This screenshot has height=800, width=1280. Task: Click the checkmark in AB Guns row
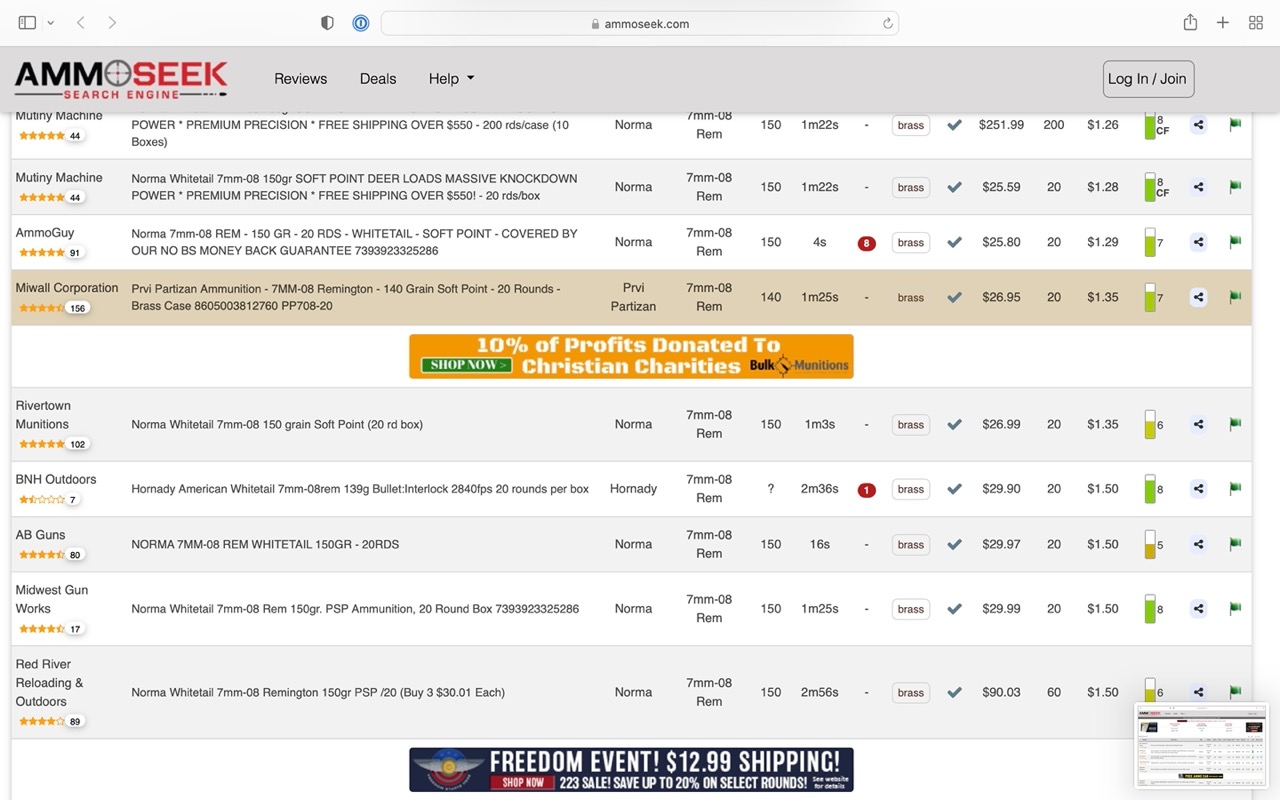click(955, 544)
